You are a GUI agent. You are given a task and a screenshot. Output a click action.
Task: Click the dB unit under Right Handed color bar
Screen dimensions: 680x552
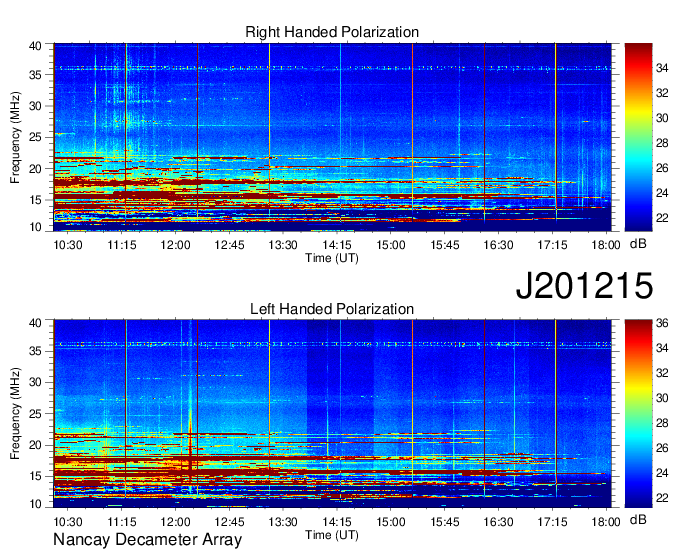(638, 243)
